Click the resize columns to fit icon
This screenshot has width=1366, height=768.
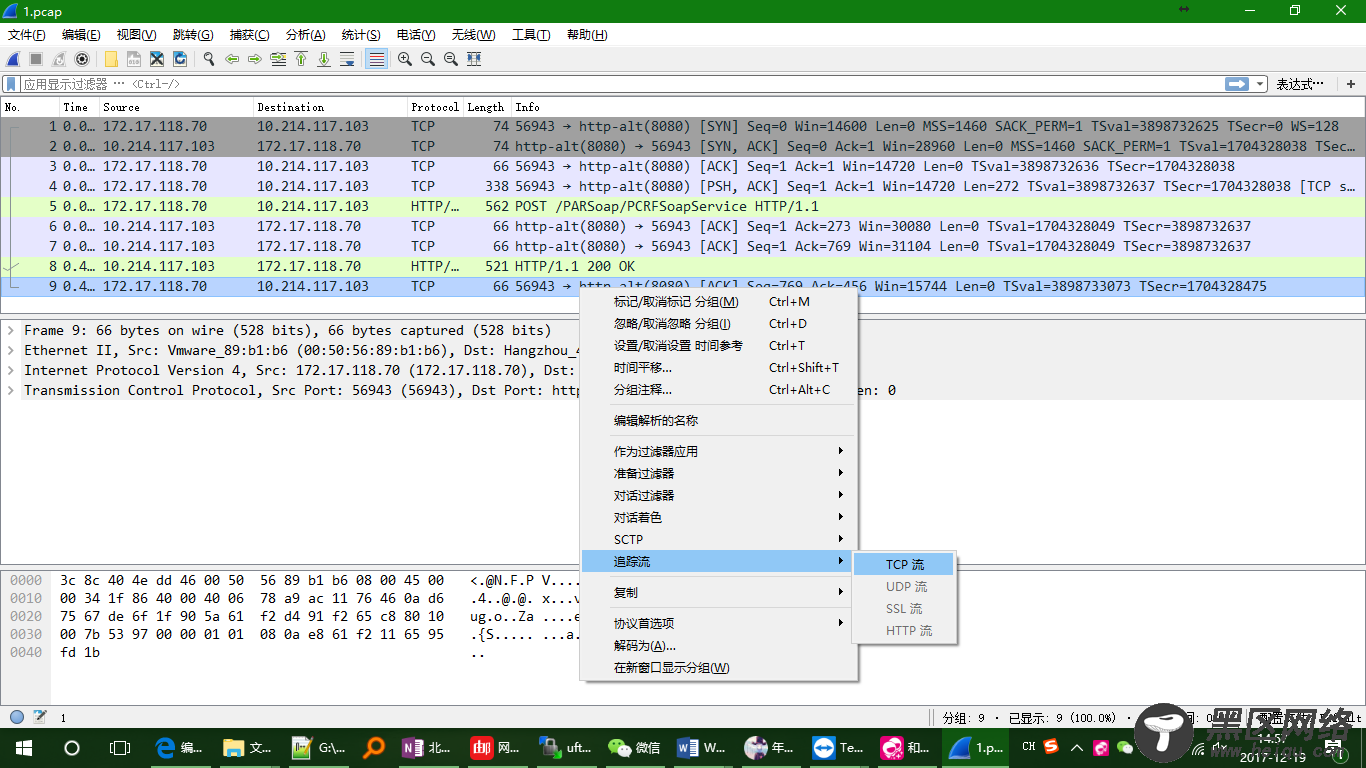click(x=474, y=59)
